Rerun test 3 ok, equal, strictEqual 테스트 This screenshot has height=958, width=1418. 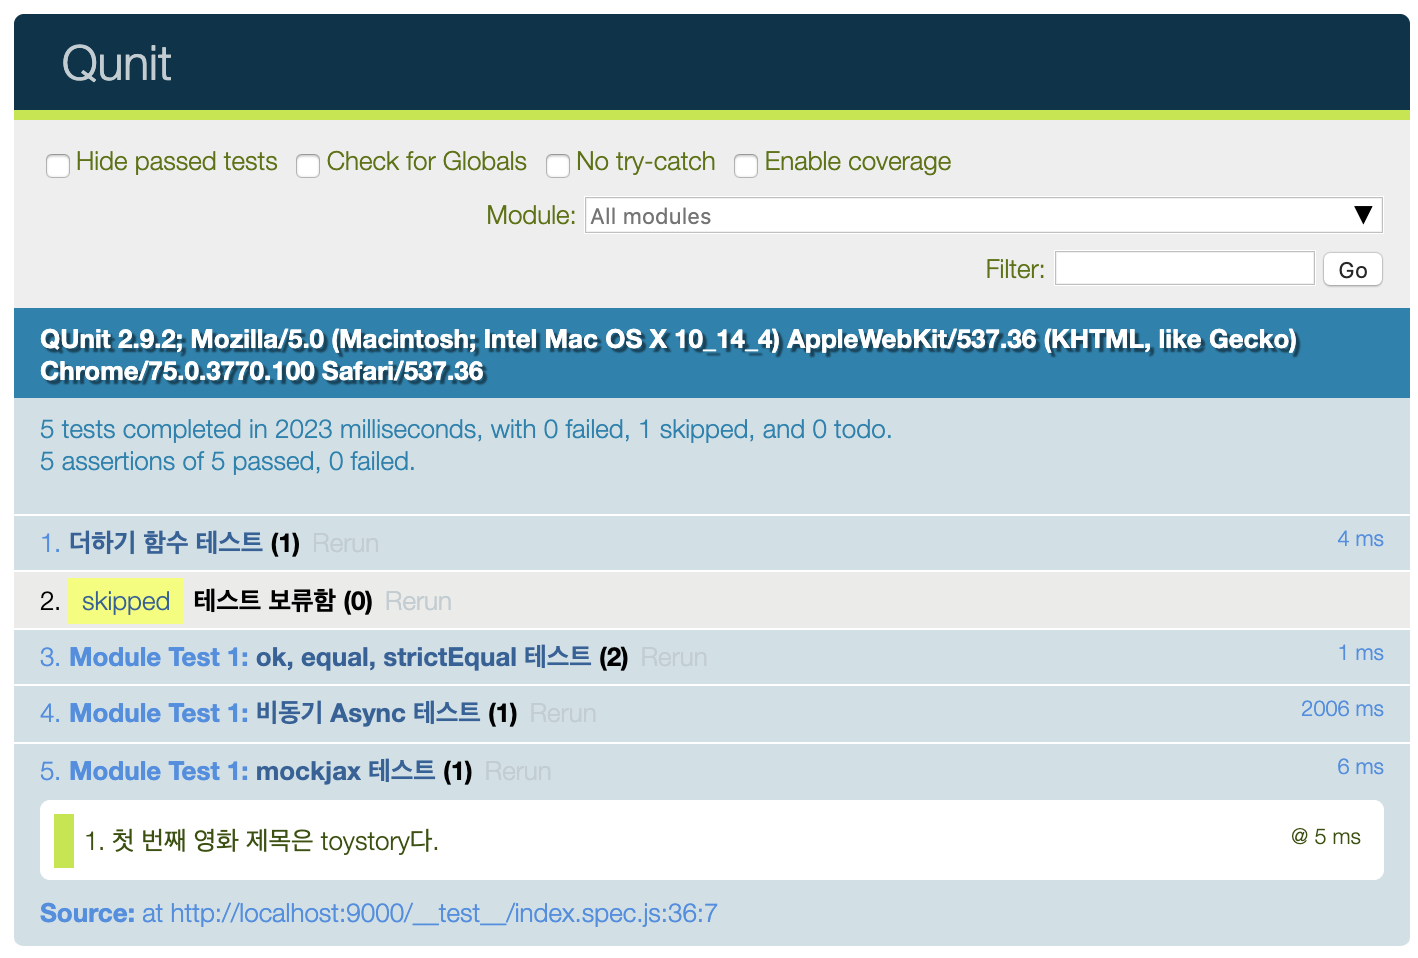point(673,658)
